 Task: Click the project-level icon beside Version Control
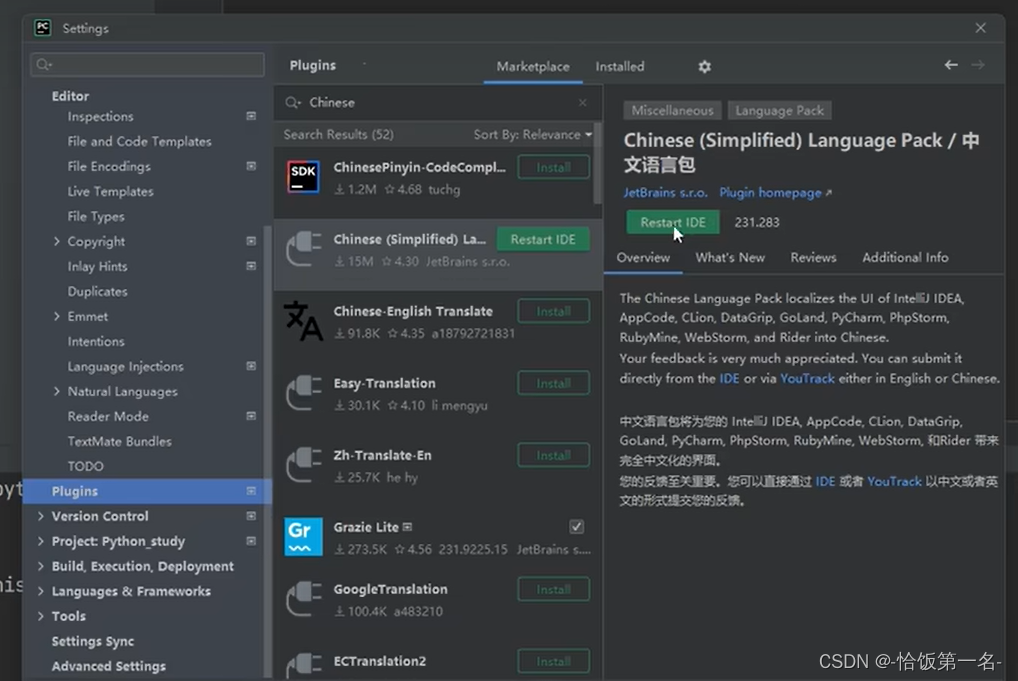pos(251,516)
